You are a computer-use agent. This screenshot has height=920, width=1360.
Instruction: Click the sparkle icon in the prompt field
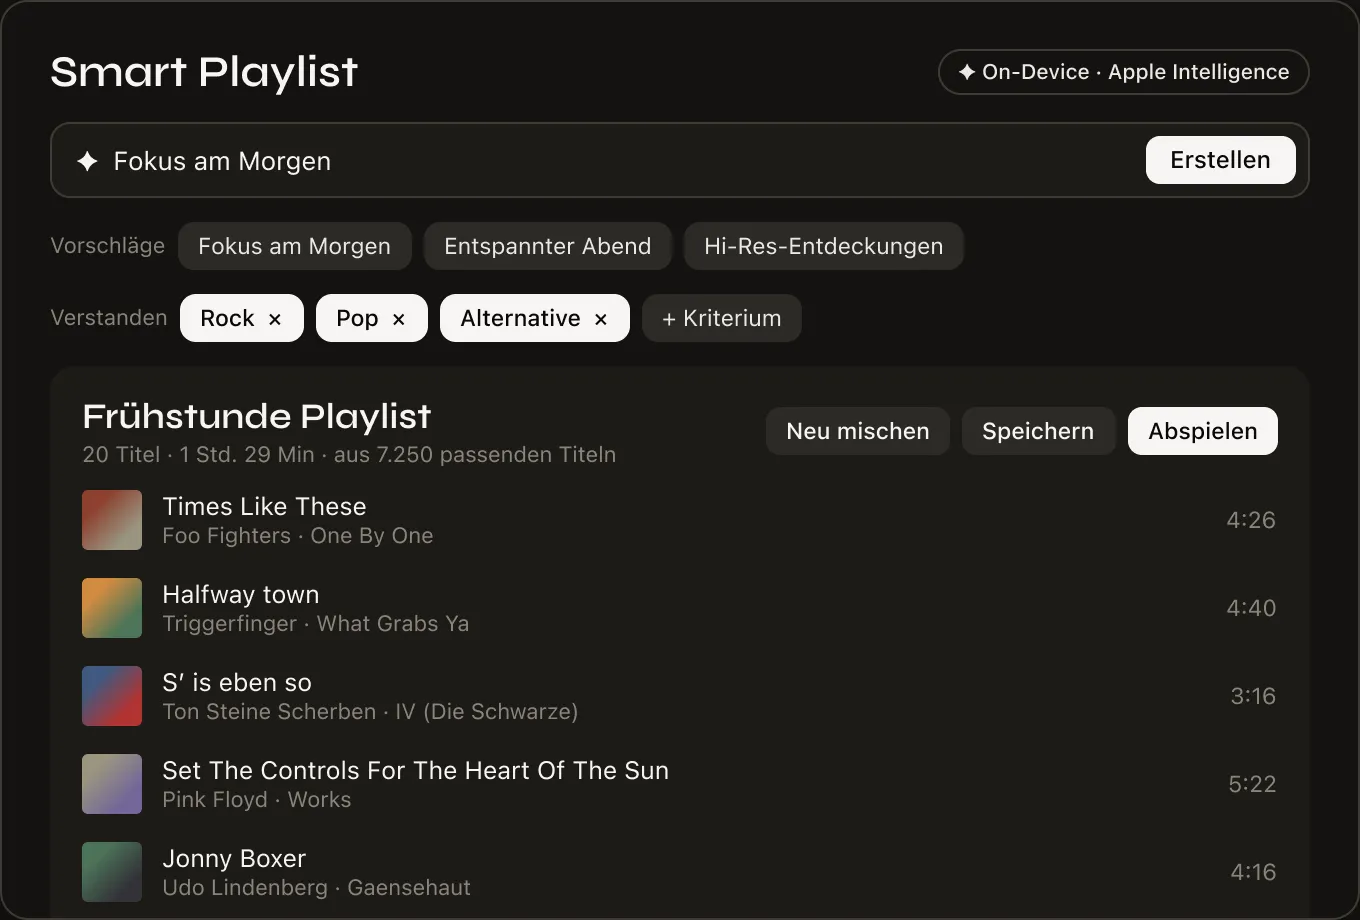click(88, 161)
